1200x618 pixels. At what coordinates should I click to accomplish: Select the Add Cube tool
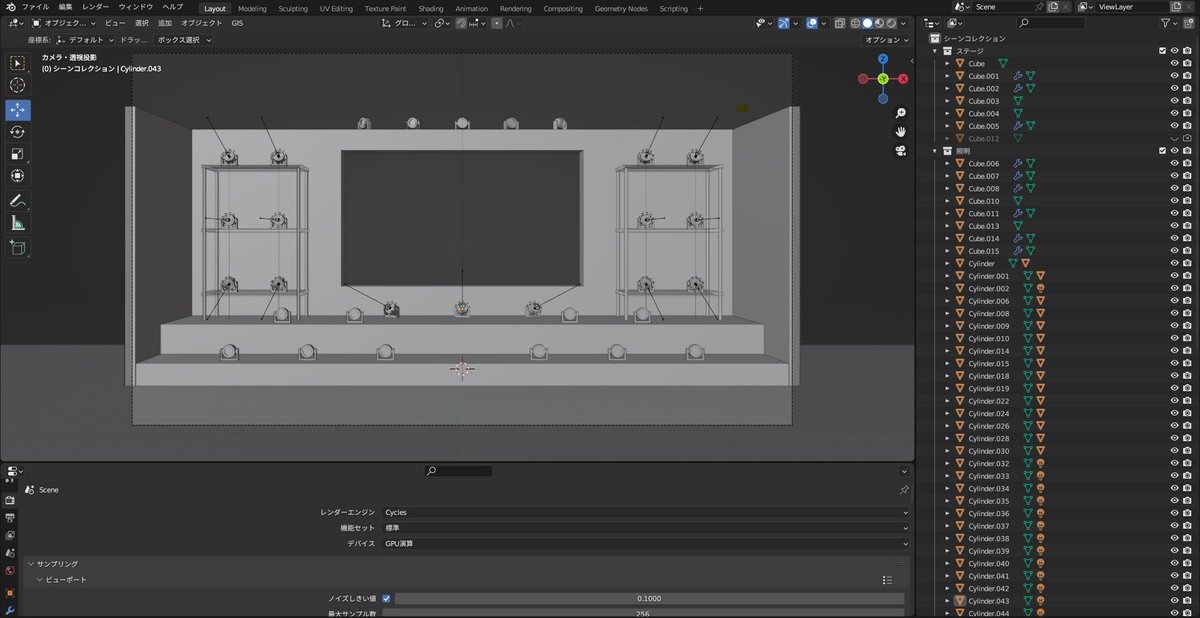point(18,248)
